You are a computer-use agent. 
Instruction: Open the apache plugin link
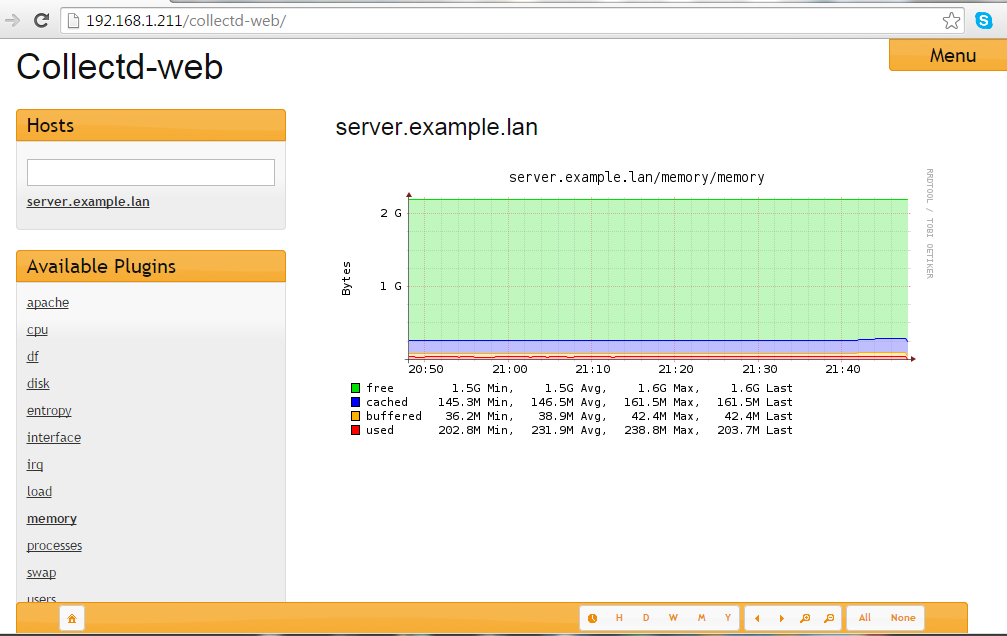[48, 303]
